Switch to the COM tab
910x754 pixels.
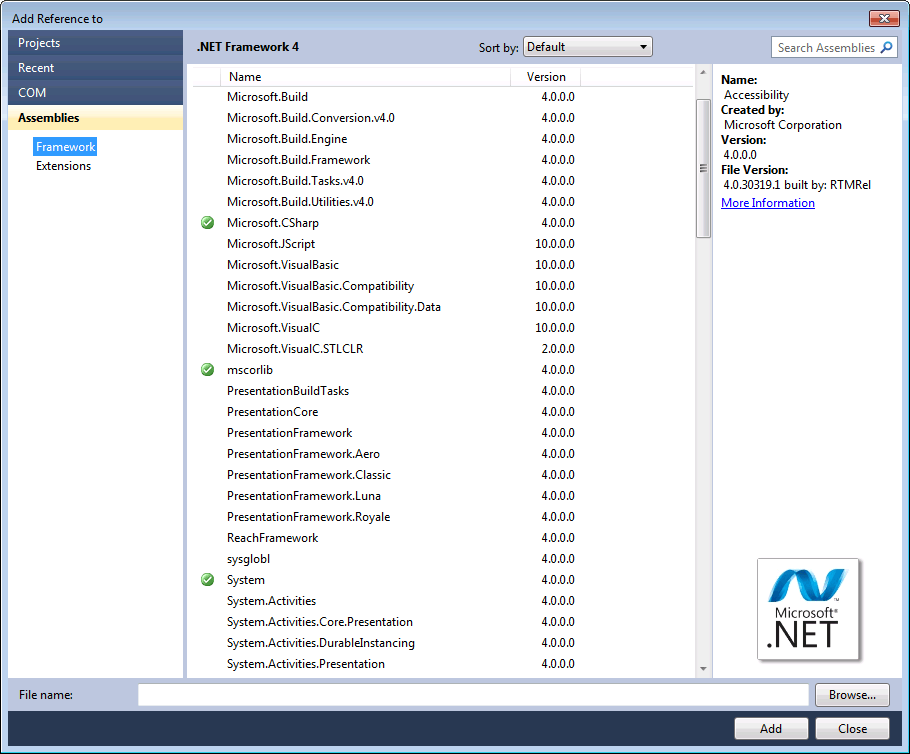pyautogui.click(x=96, y=93)
